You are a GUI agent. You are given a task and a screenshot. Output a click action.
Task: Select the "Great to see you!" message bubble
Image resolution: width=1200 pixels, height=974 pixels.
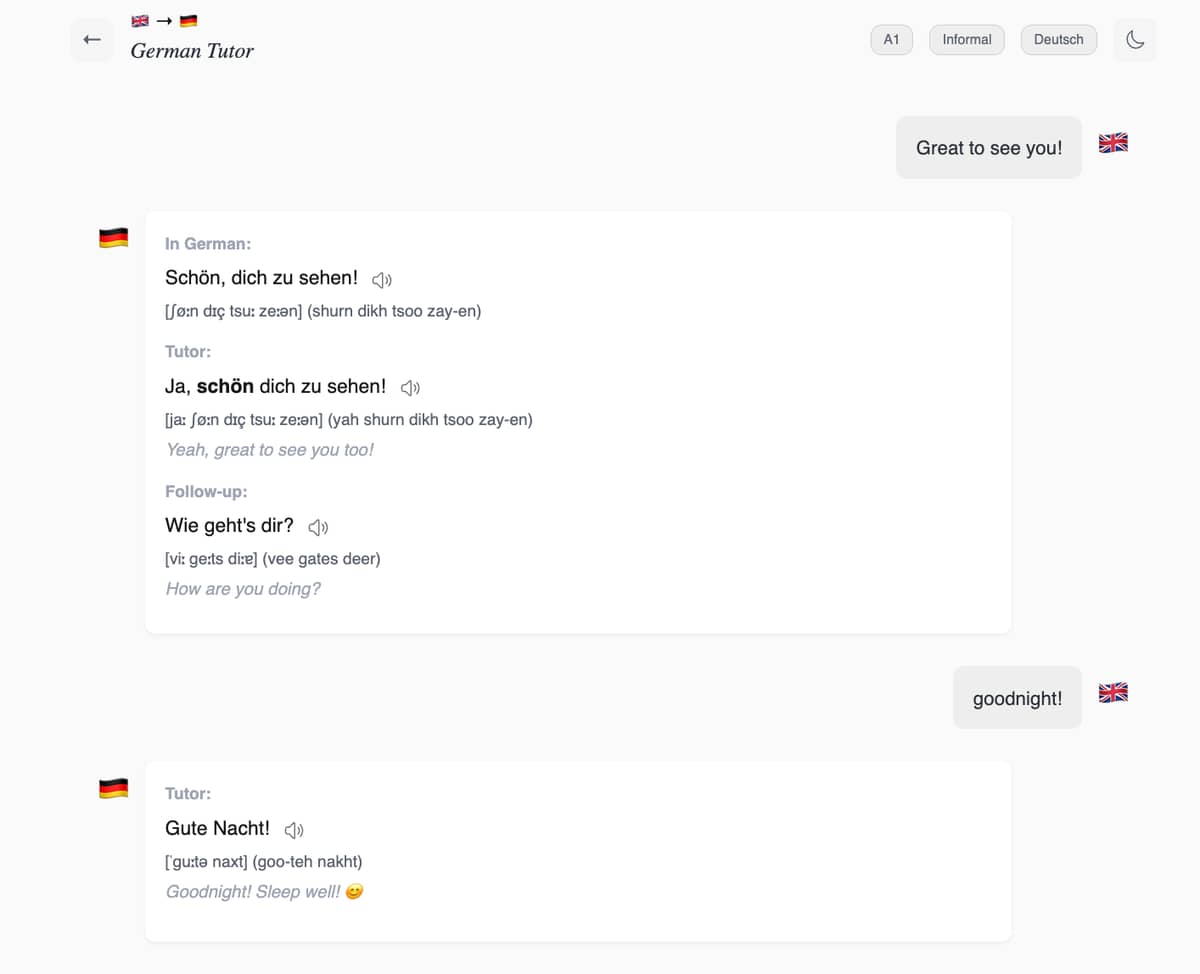coord(988,148)
